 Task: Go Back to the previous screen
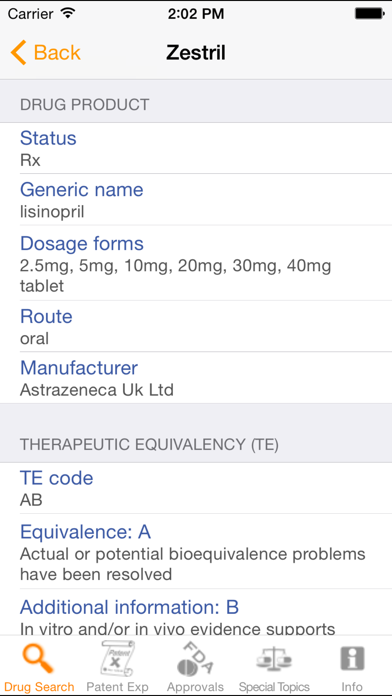pos(46,52)
